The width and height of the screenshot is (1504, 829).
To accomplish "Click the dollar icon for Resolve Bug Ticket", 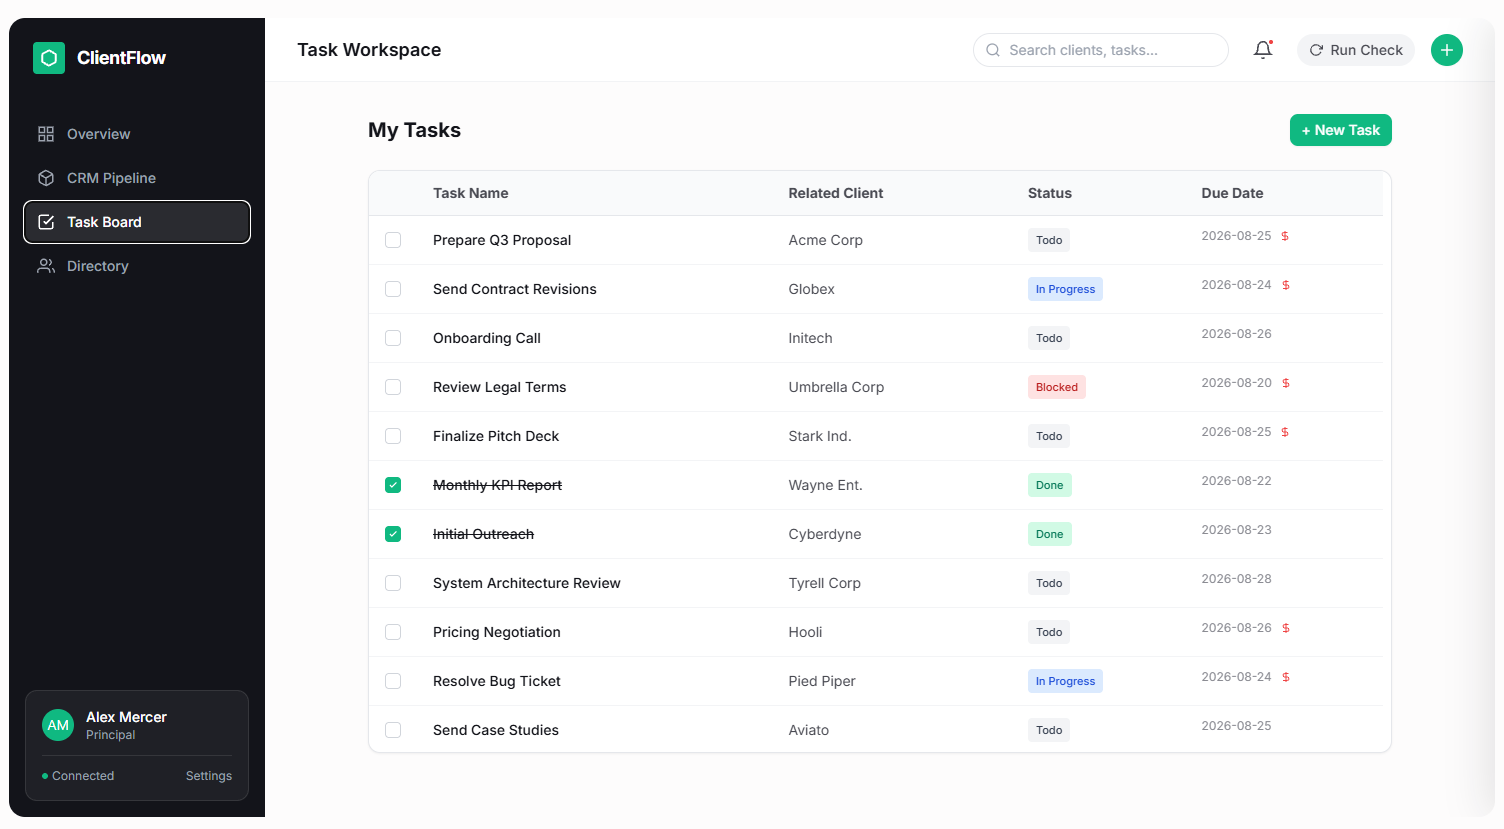I will pos(1286,677).
